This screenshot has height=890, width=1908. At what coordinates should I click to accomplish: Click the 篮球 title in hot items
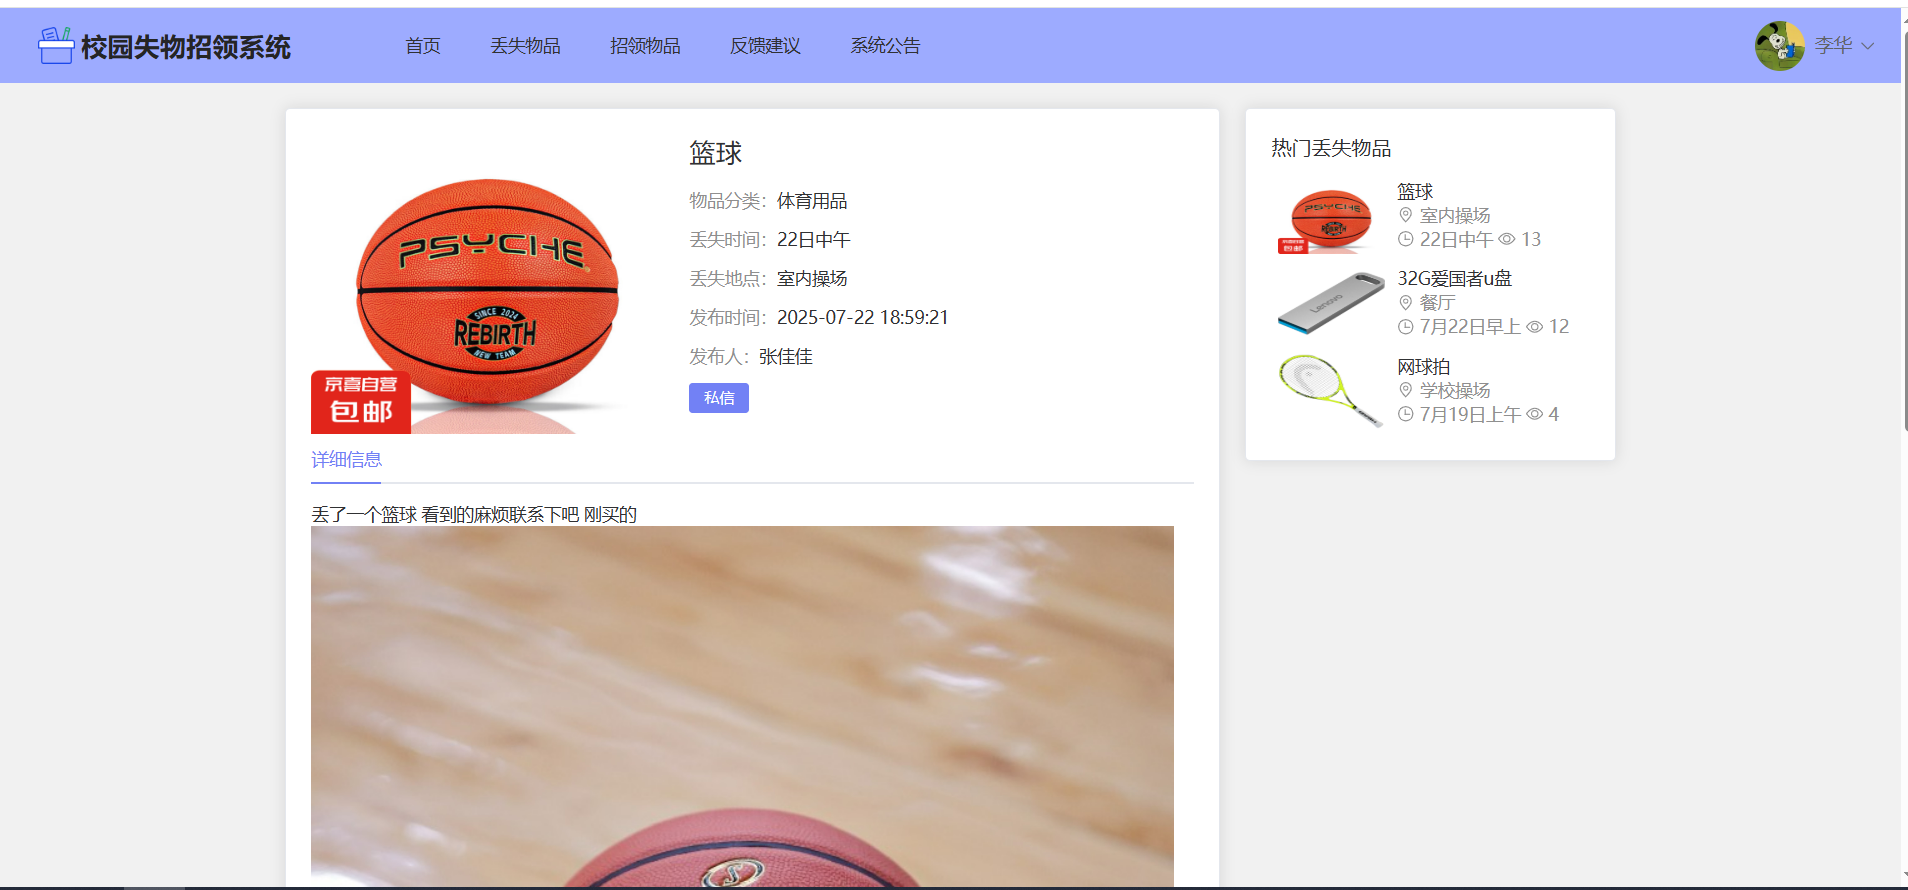1415,192
